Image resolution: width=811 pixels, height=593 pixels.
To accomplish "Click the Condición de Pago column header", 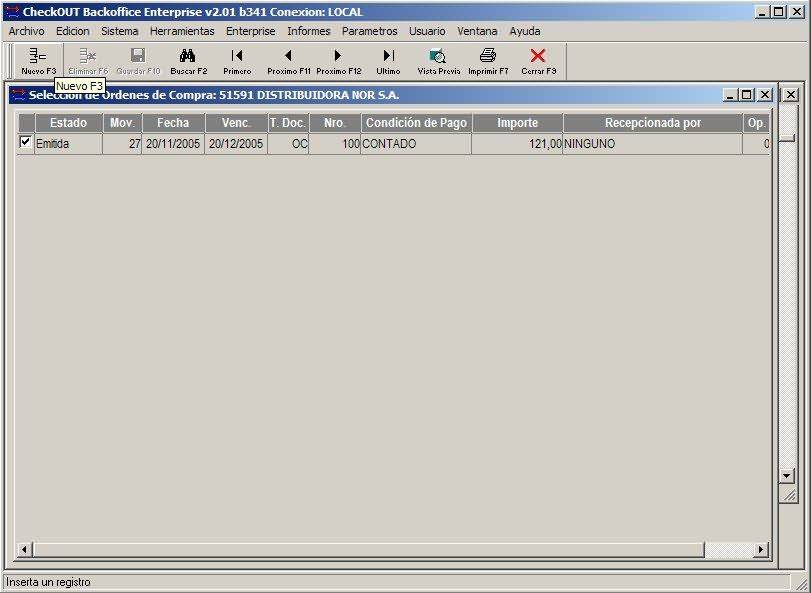I will 416,123.
